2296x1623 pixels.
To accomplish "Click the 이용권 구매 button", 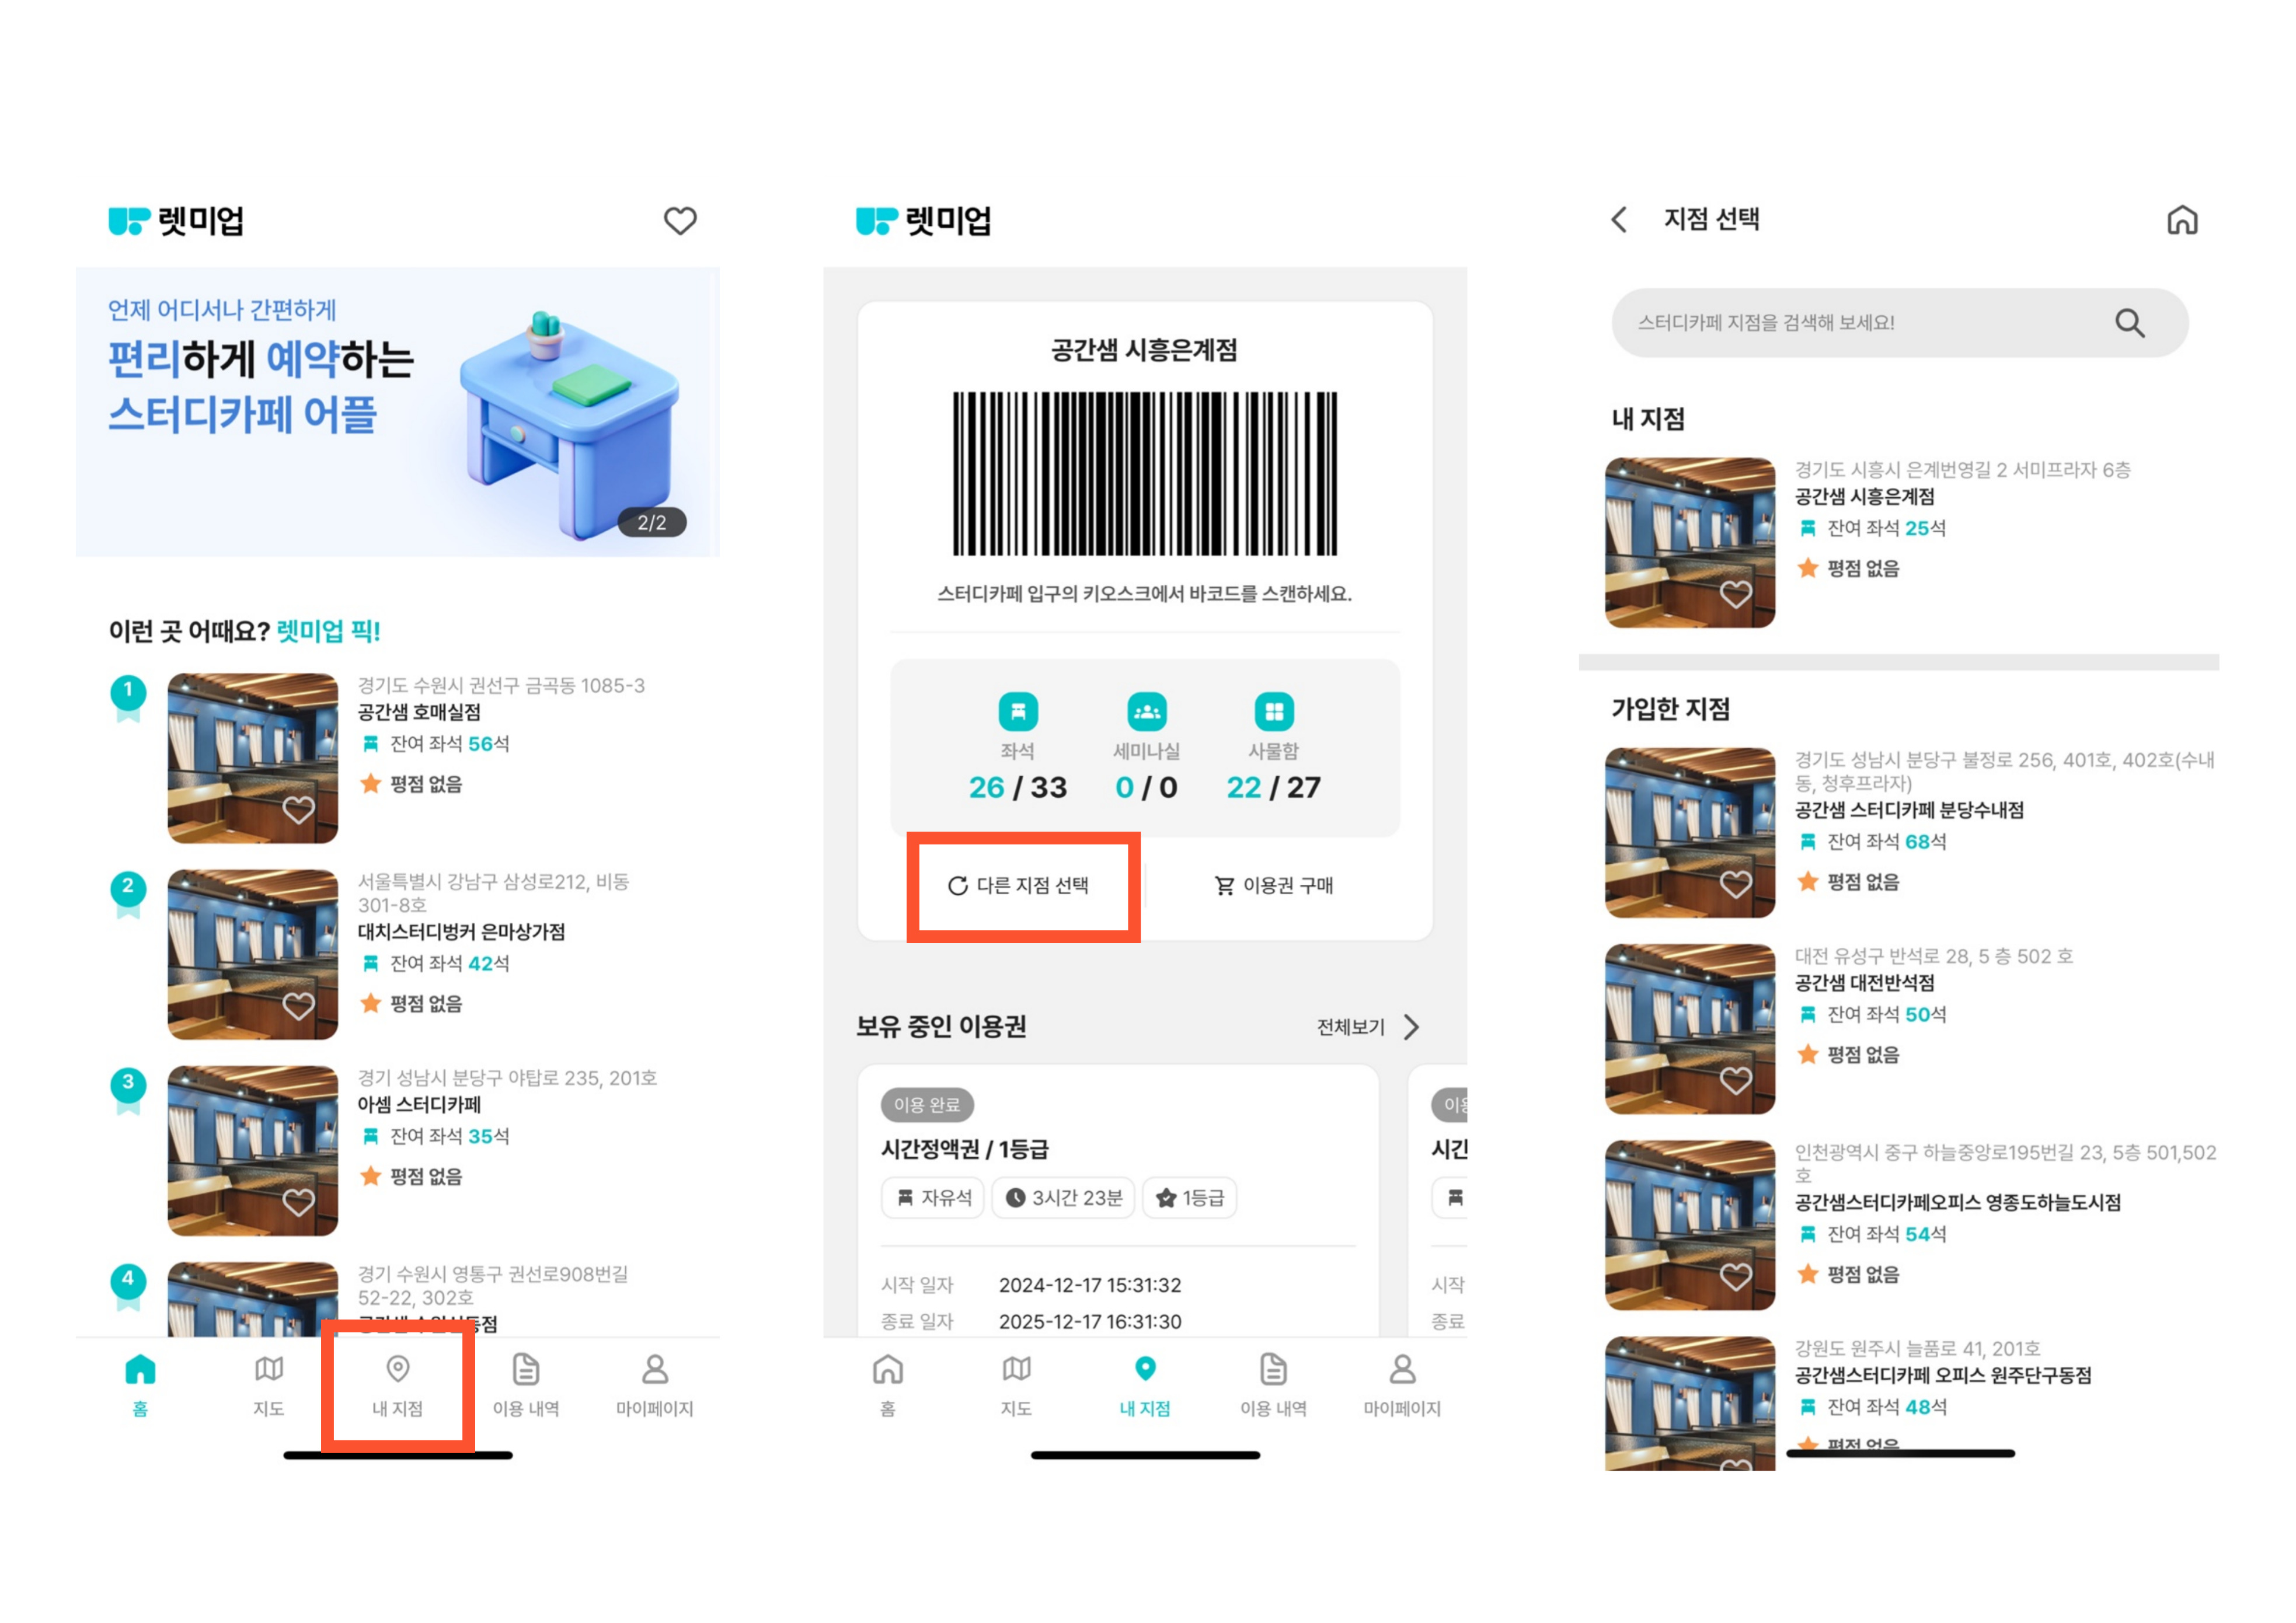I will [1273, 885].
